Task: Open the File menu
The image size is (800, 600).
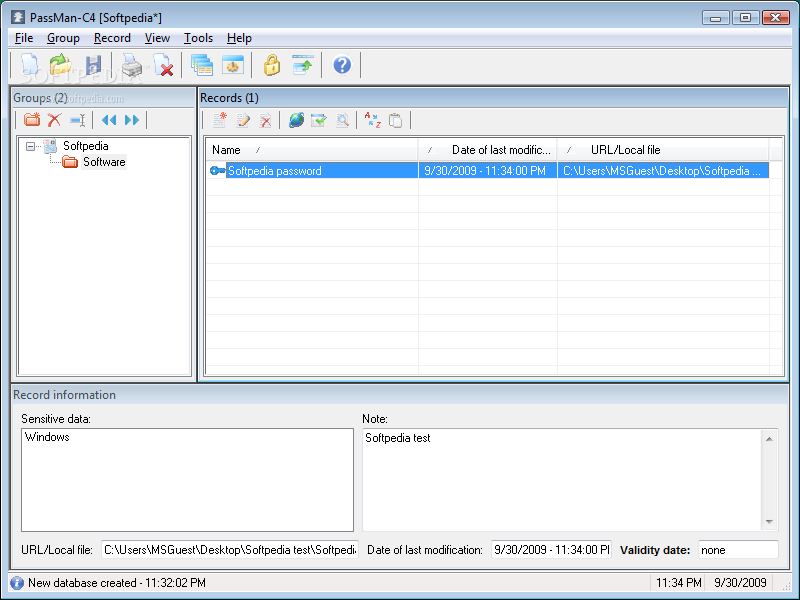Action: [x=24, y=38]
